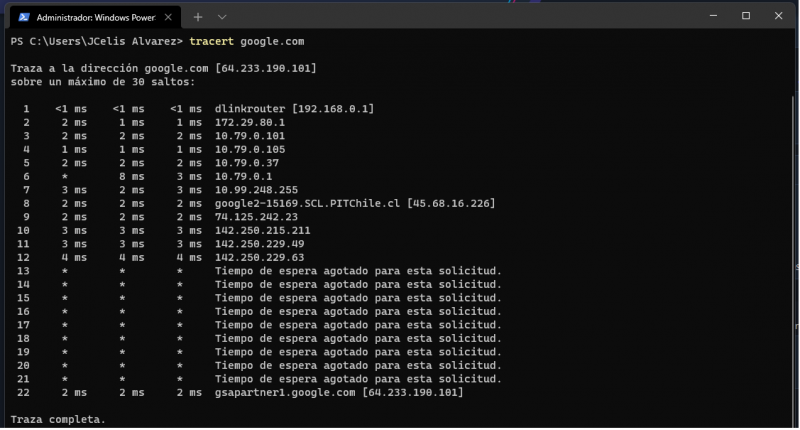The image size is (800, 430).
Task: Click the timeout message on hop 13
Action: click(357, 270)
